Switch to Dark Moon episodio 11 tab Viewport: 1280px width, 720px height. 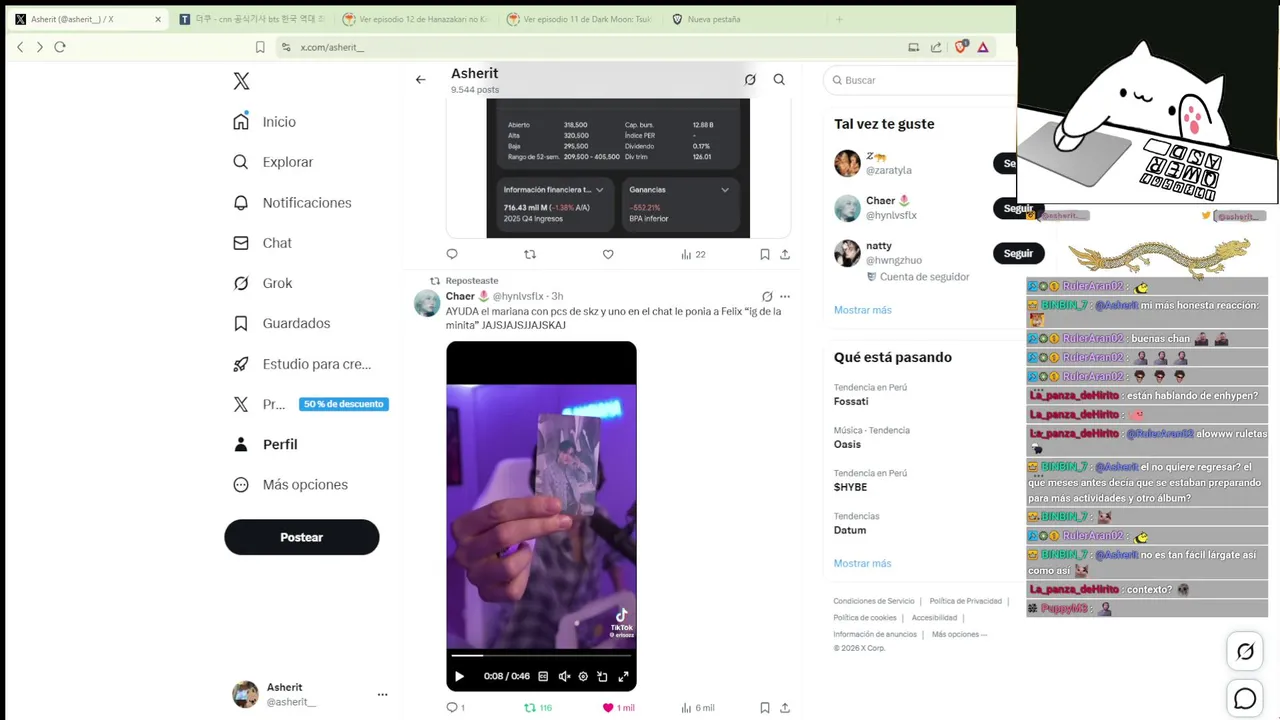579,19
